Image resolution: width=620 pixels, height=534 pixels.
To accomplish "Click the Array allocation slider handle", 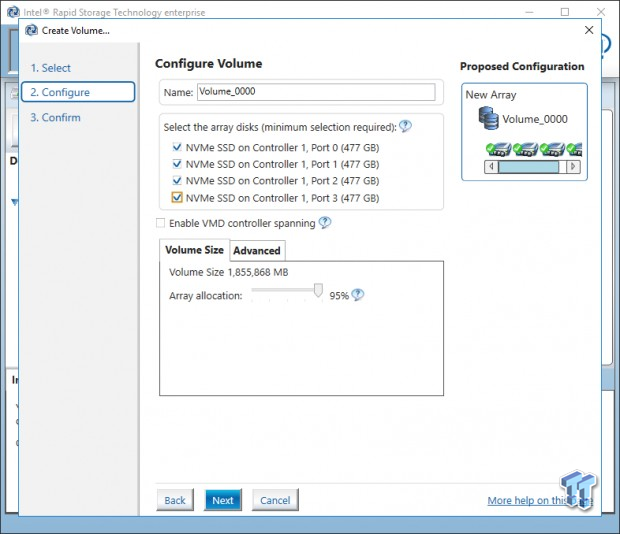I will point(318,290).
